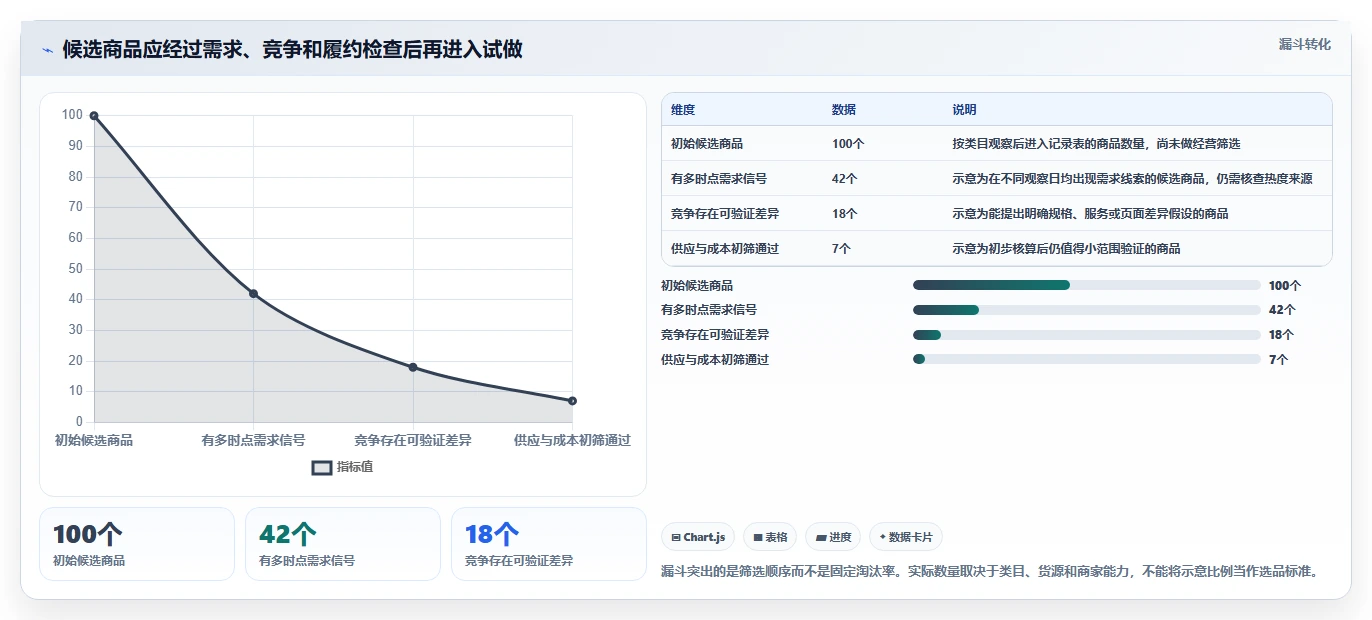Click the y-axis tick label 90

tap(75, 146)
